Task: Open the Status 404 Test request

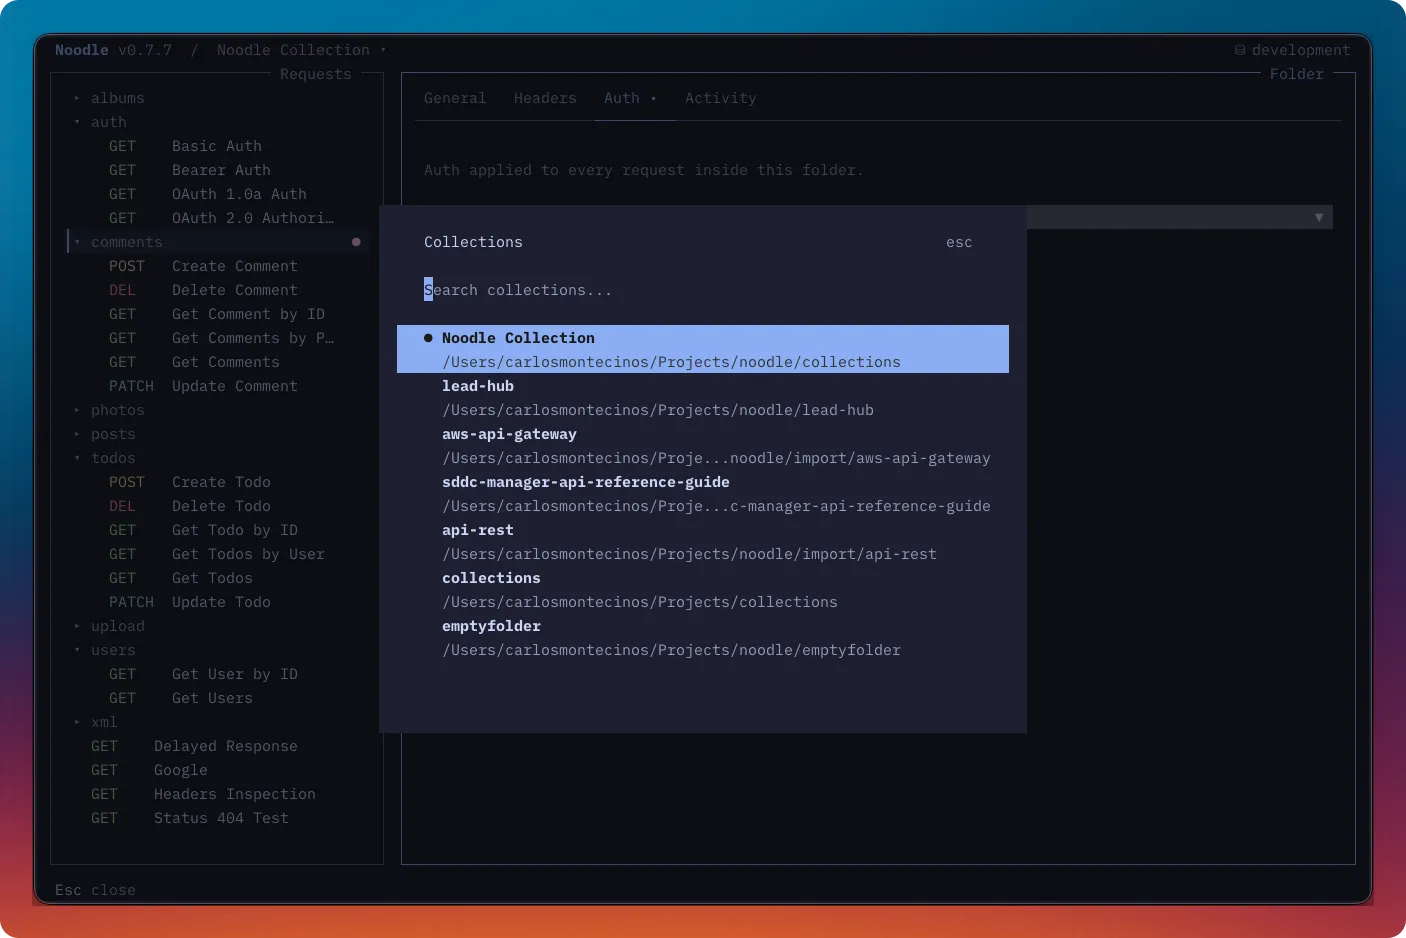Action: pyautogui.click(x=218, y=818)
